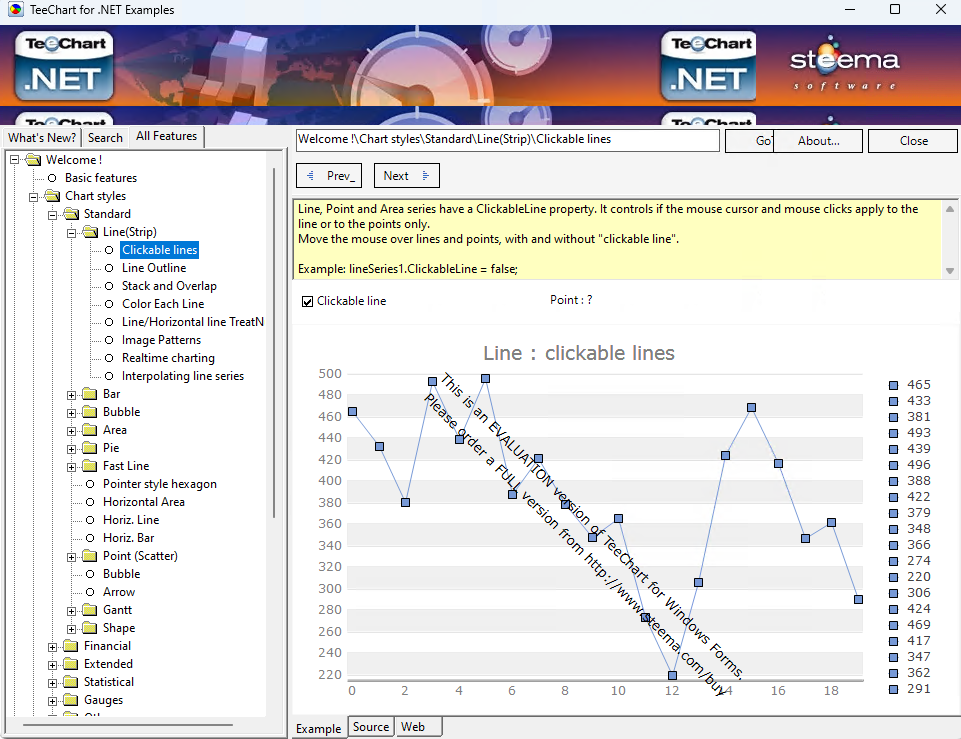This screenshot has width=961, height=739.
Task: Select the Pointer style hexagon item
Action: click(x=159, y=484)
